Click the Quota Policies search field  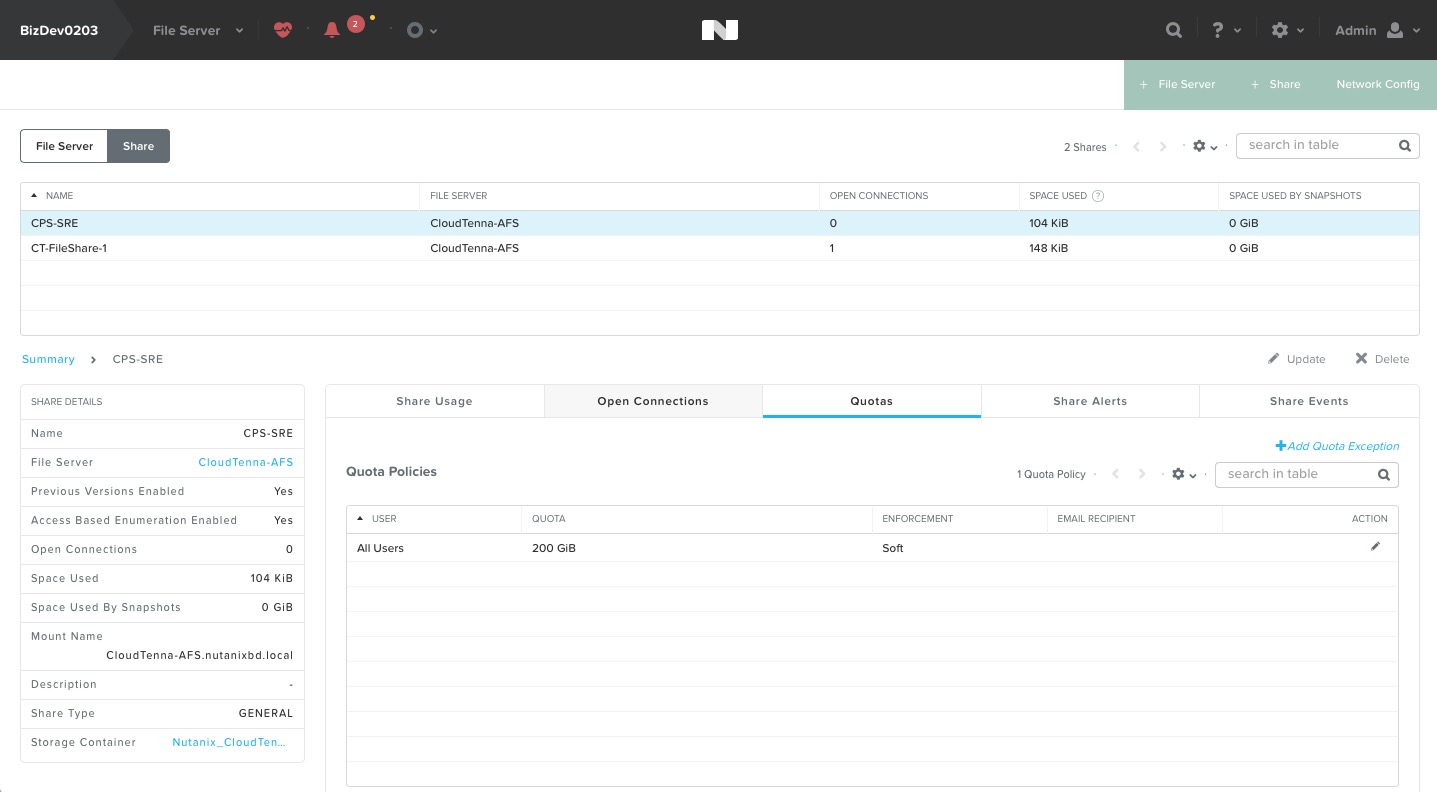click(x=1306, y=474)
